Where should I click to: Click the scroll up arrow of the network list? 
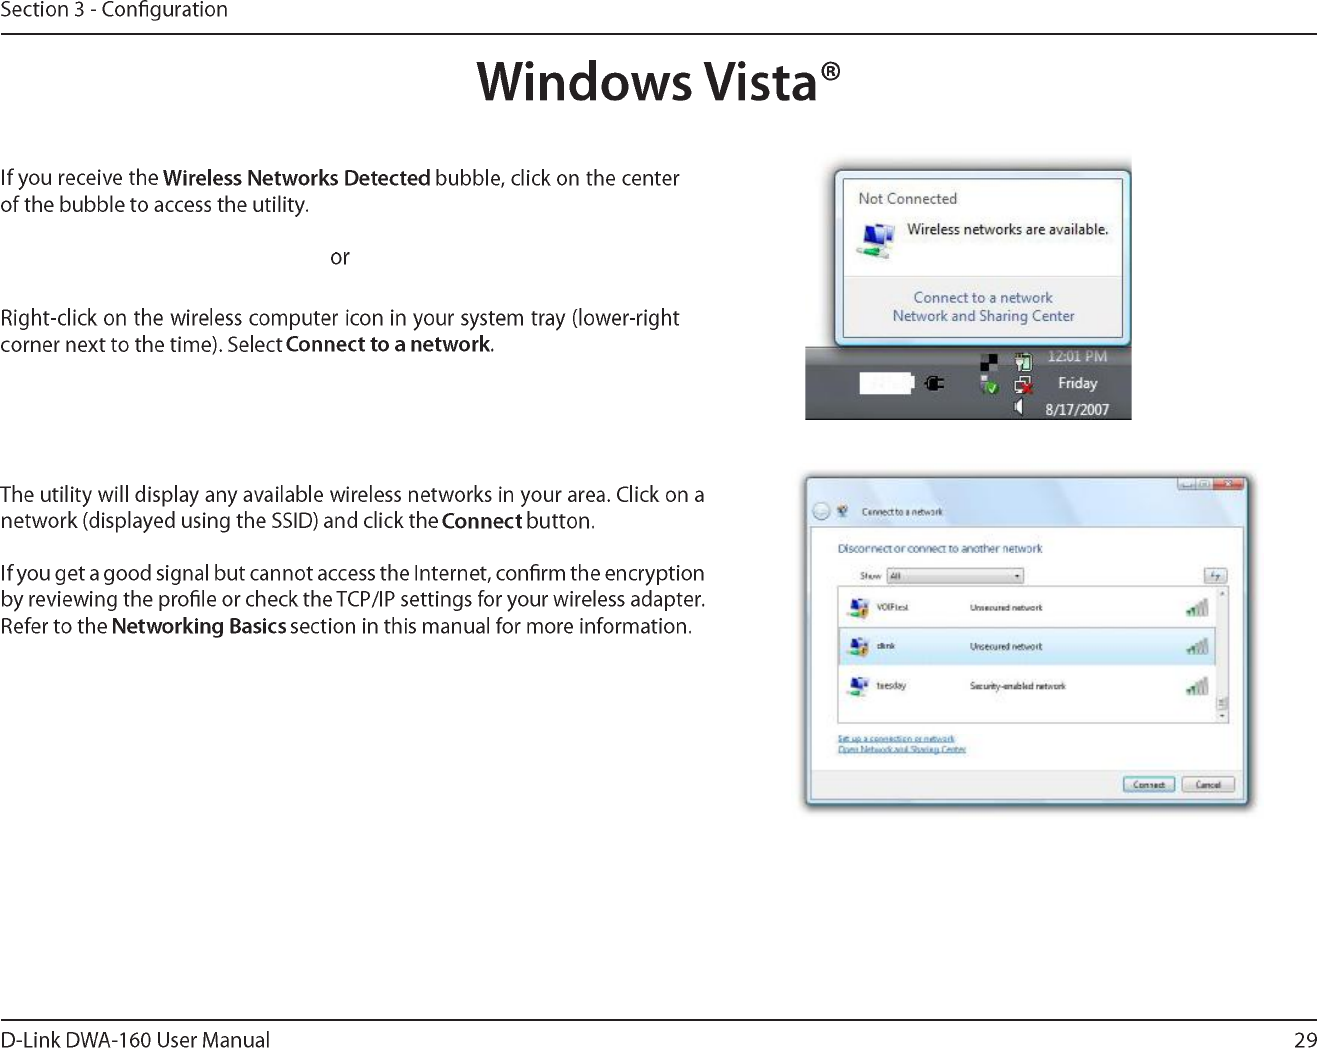(1222, 593)
